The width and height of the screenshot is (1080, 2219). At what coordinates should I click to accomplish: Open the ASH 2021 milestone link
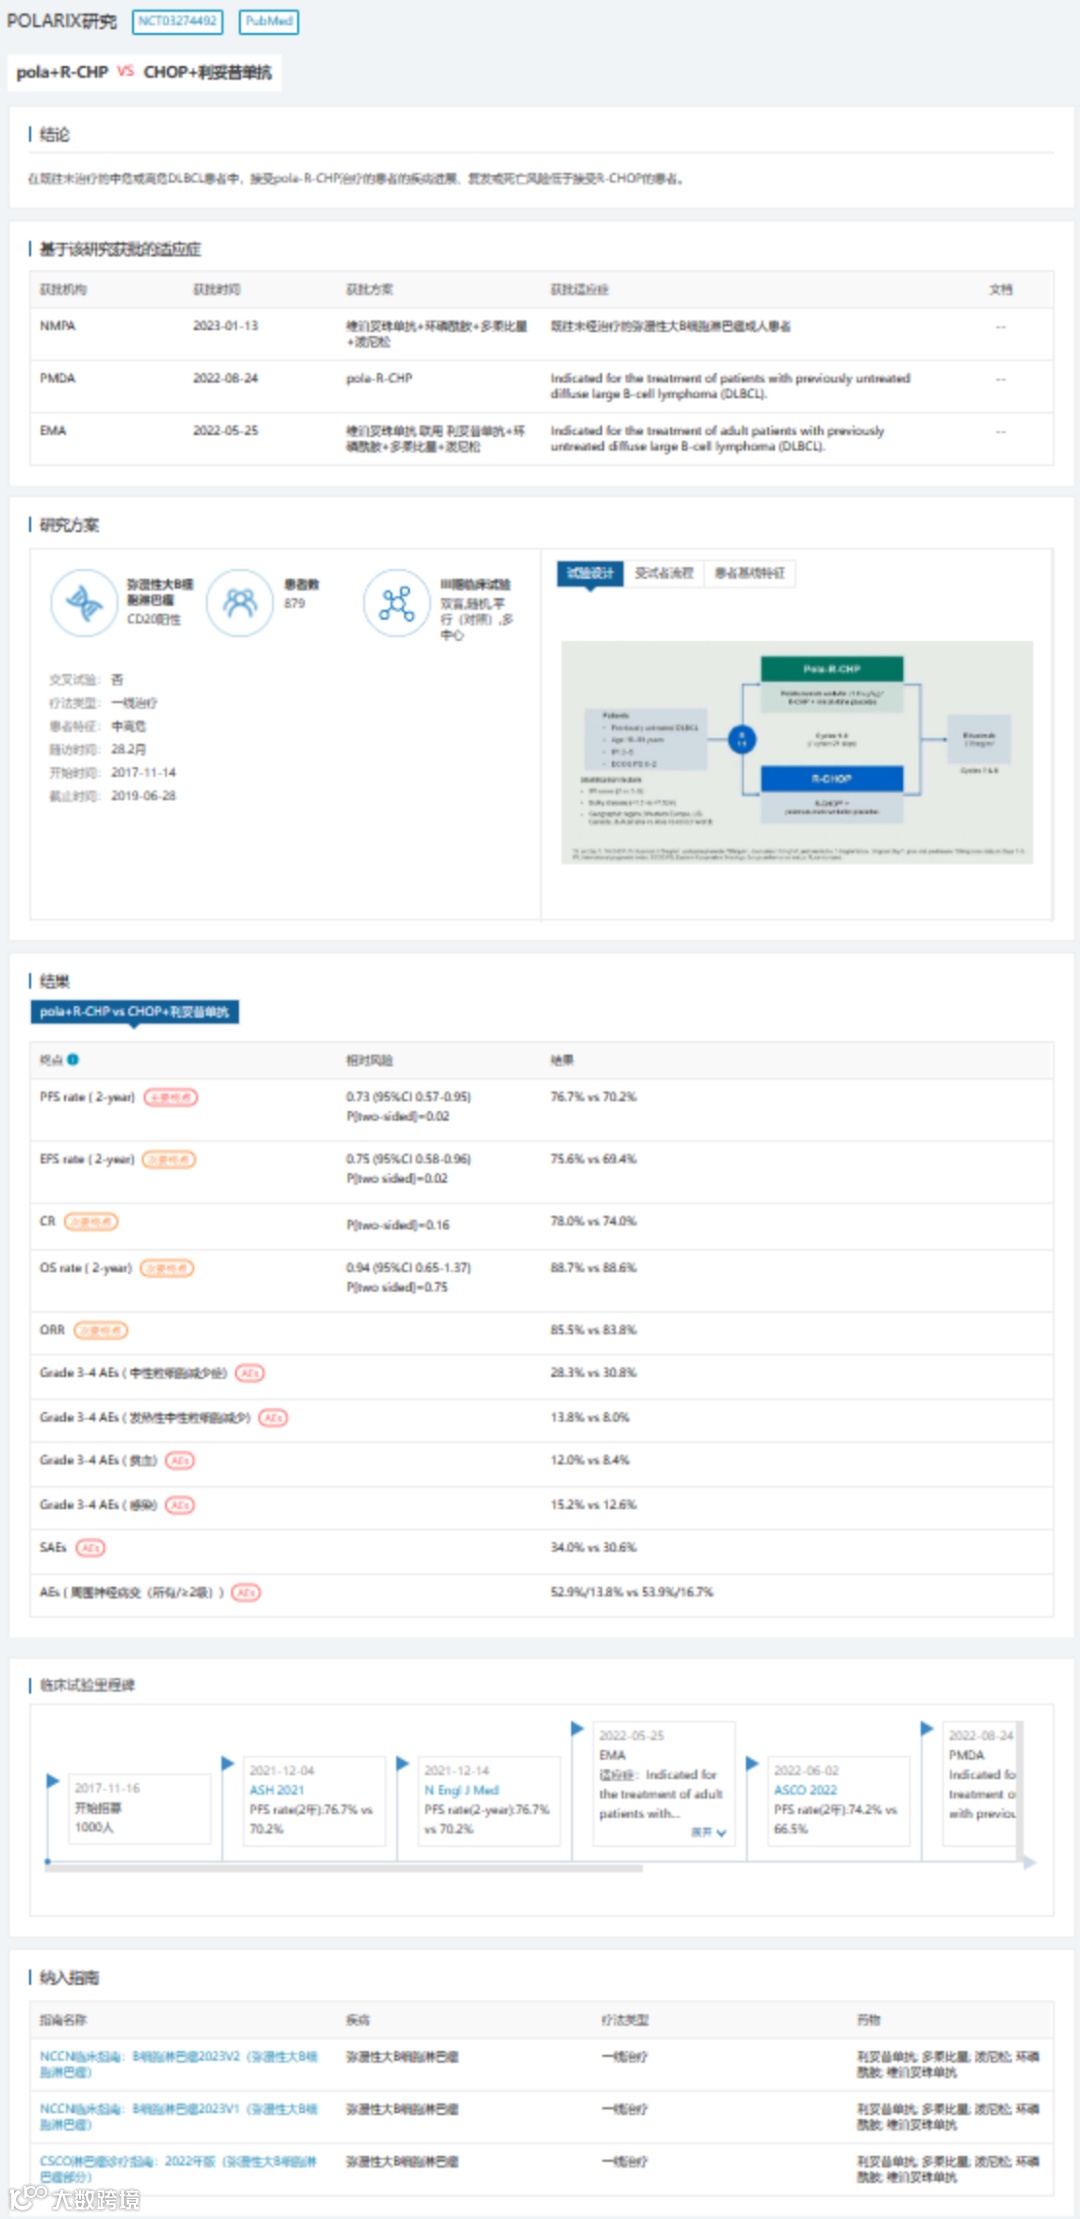click(x=277, y=1790)
